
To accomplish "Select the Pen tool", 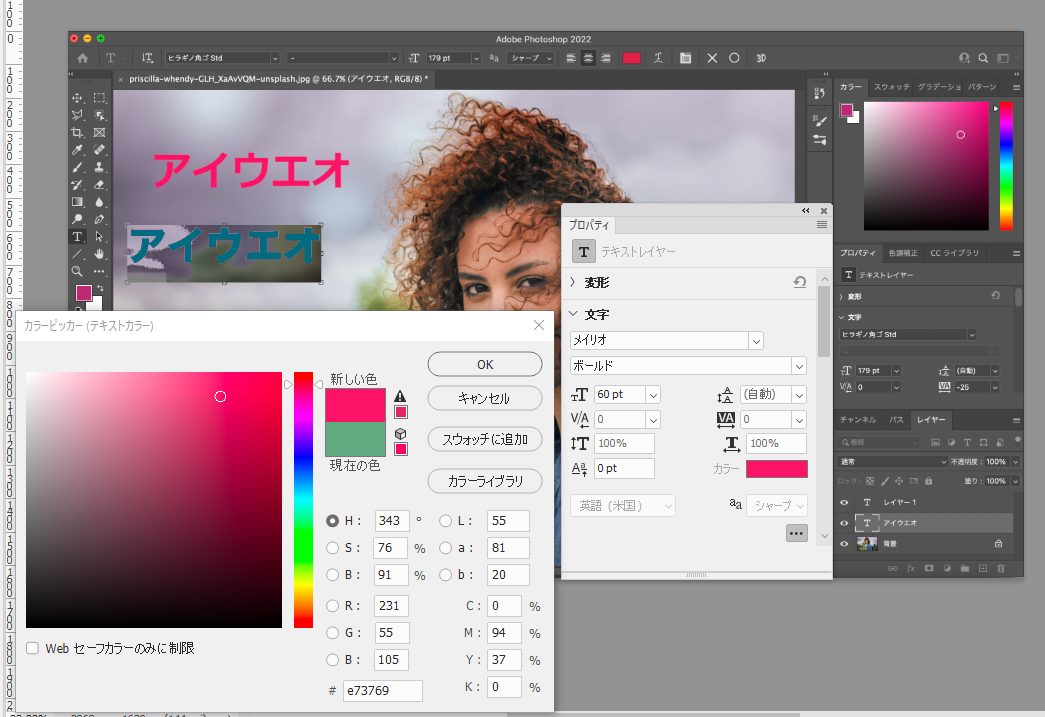I will [99, 219].
